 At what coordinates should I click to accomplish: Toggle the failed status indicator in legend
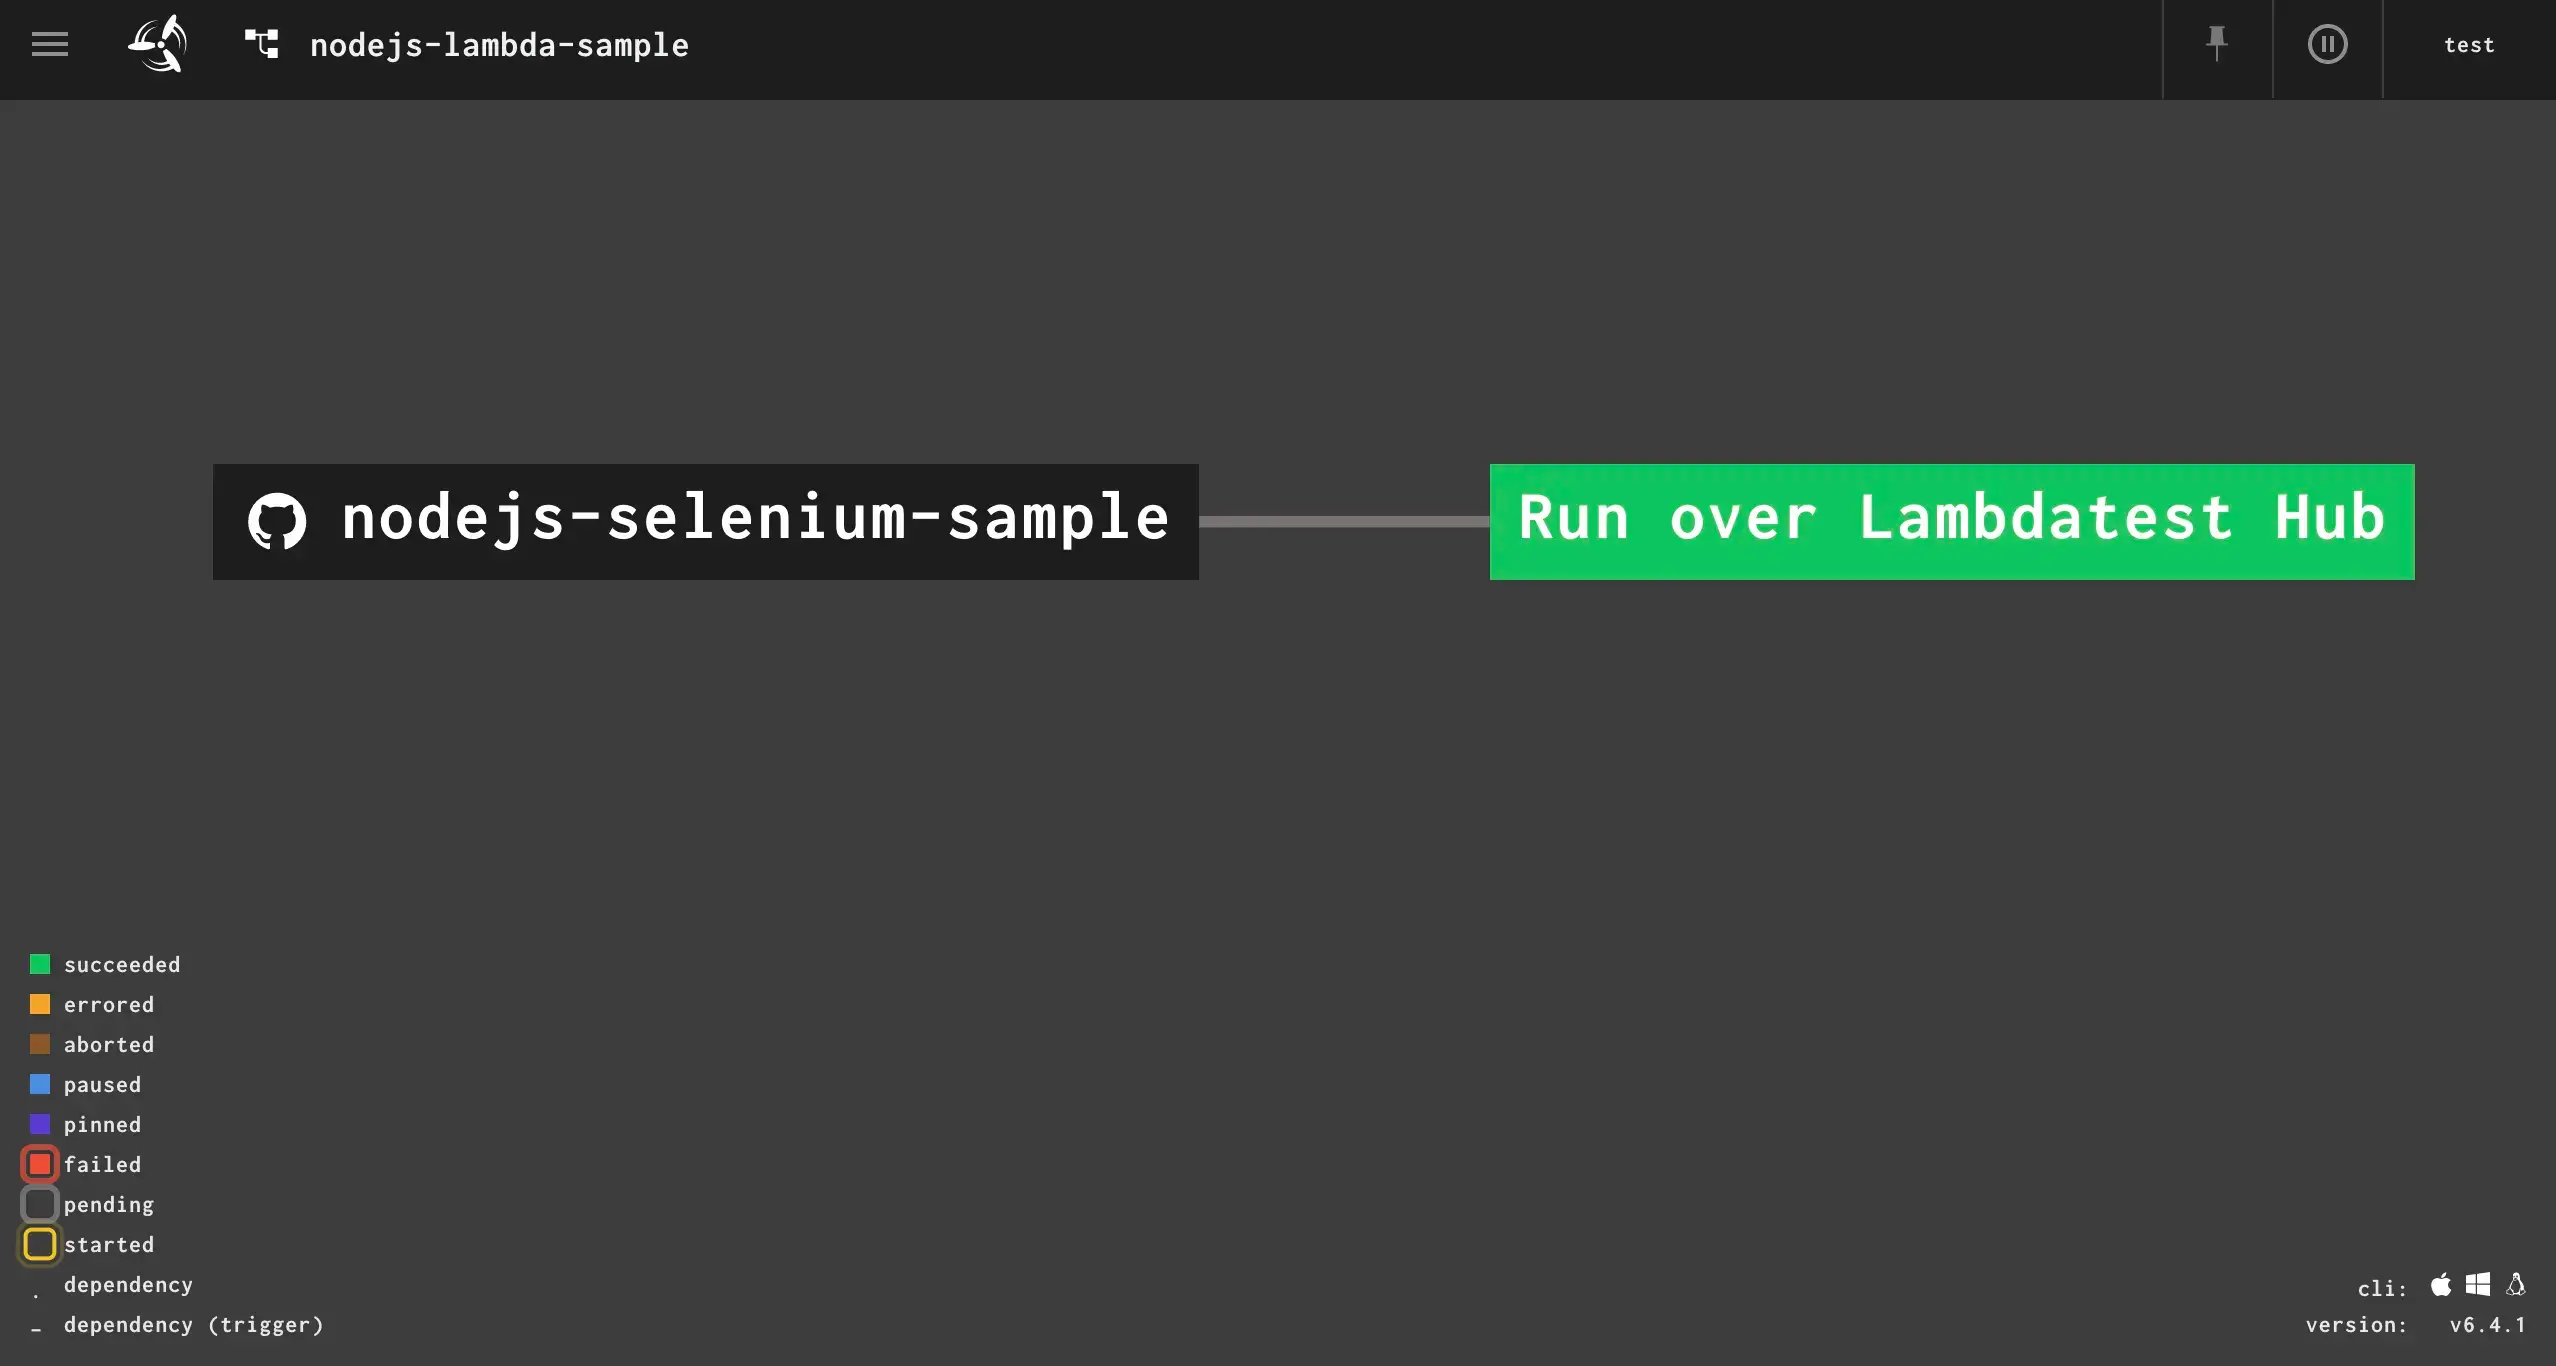click(x=40, y=1163)
